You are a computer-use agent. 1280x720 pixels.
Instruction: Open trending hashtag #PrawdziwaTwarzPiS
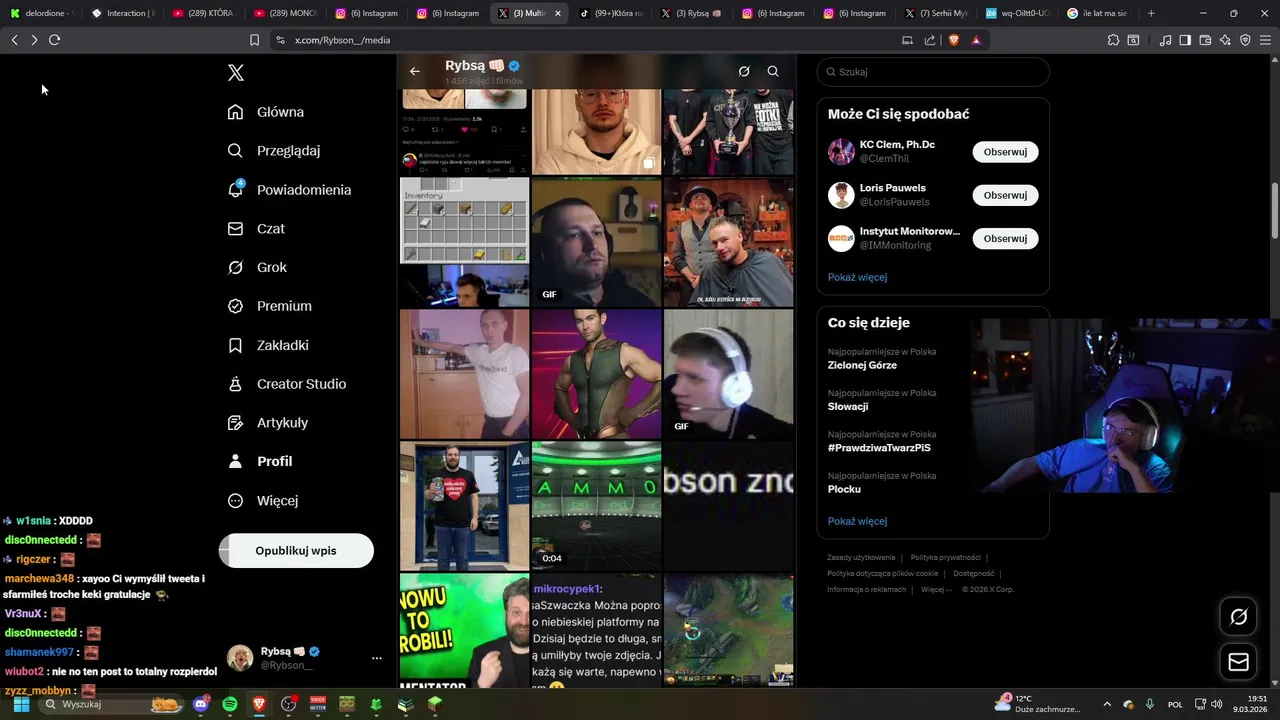[x=879, y=448]
